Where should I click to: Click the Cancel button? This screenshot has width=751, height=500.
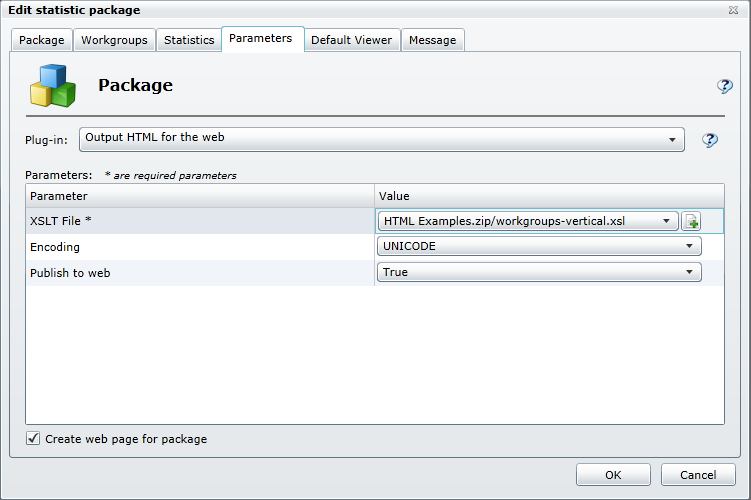coord(698,475)
